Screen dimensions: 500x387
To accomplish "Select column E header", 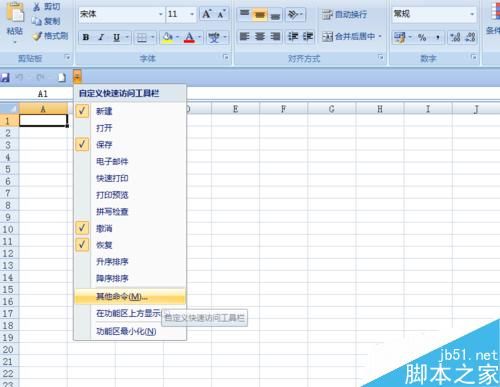I will 235,109.
